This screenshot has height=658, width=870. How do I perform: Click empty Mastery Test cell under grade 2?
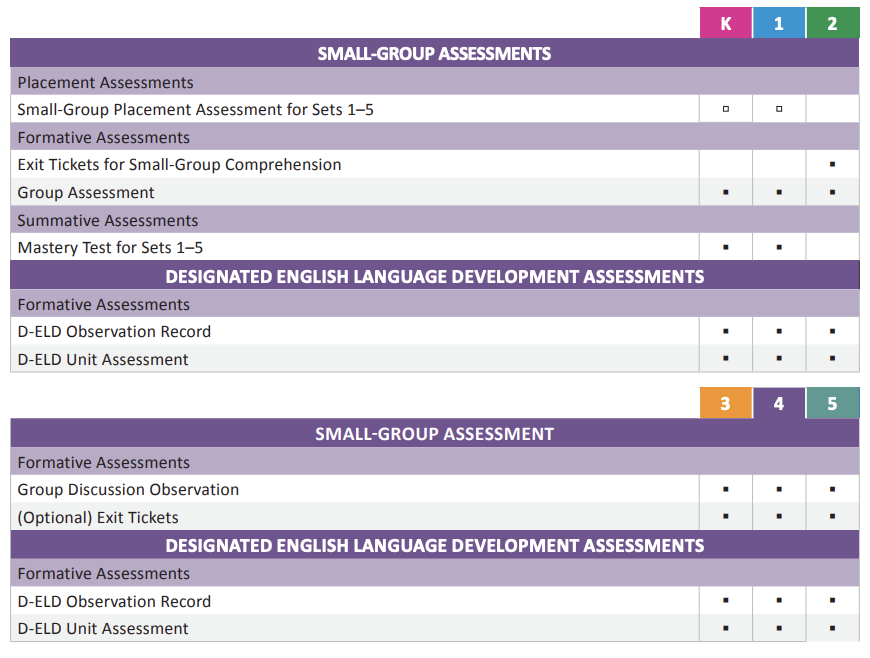pyautogui.click(x=832, y=247)
